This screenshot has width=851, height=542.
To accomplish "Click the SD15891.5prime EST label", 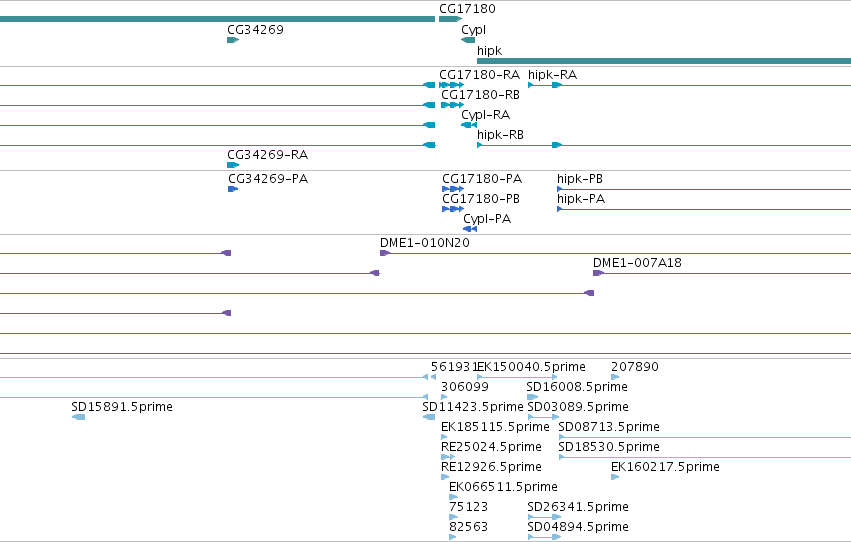I will [122, 407].
